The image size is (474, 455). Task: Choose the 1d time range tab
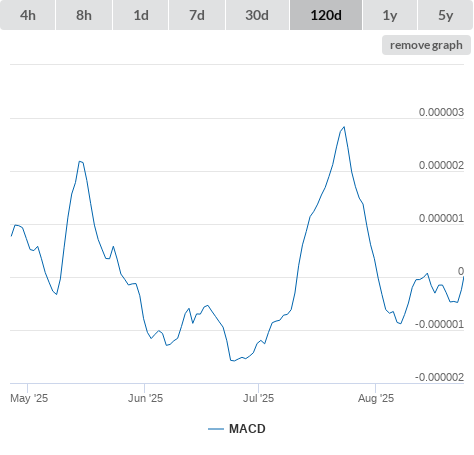click(141, 15)
